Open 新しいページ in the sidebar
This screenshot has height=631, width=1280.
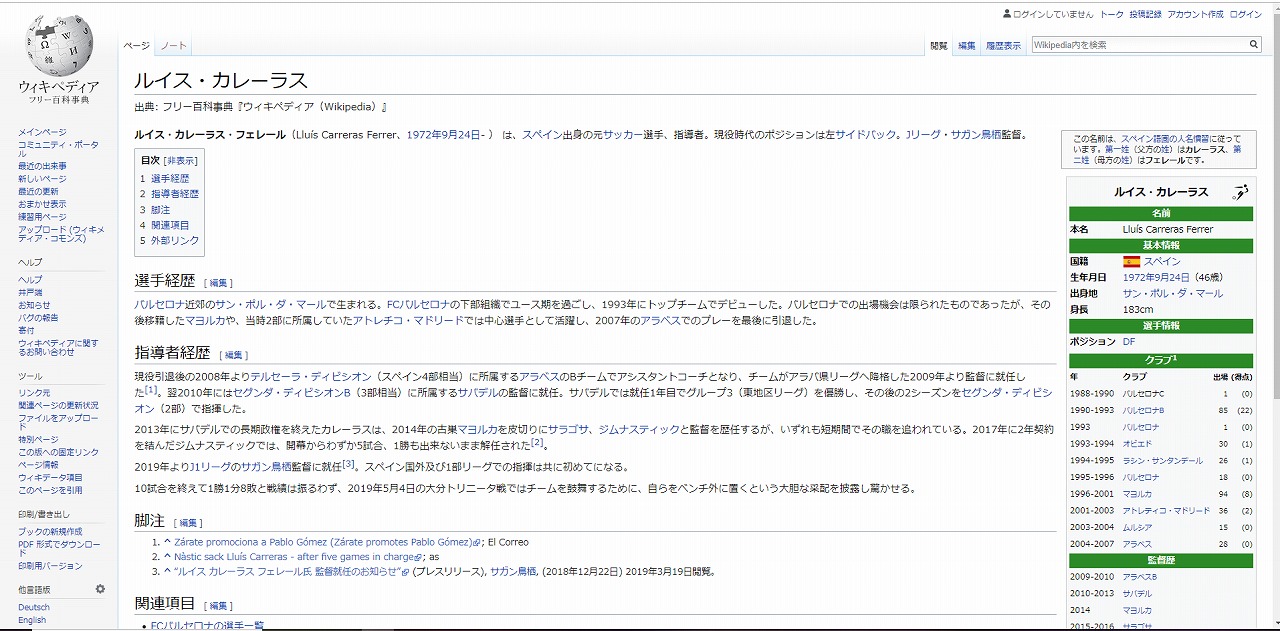42,179
